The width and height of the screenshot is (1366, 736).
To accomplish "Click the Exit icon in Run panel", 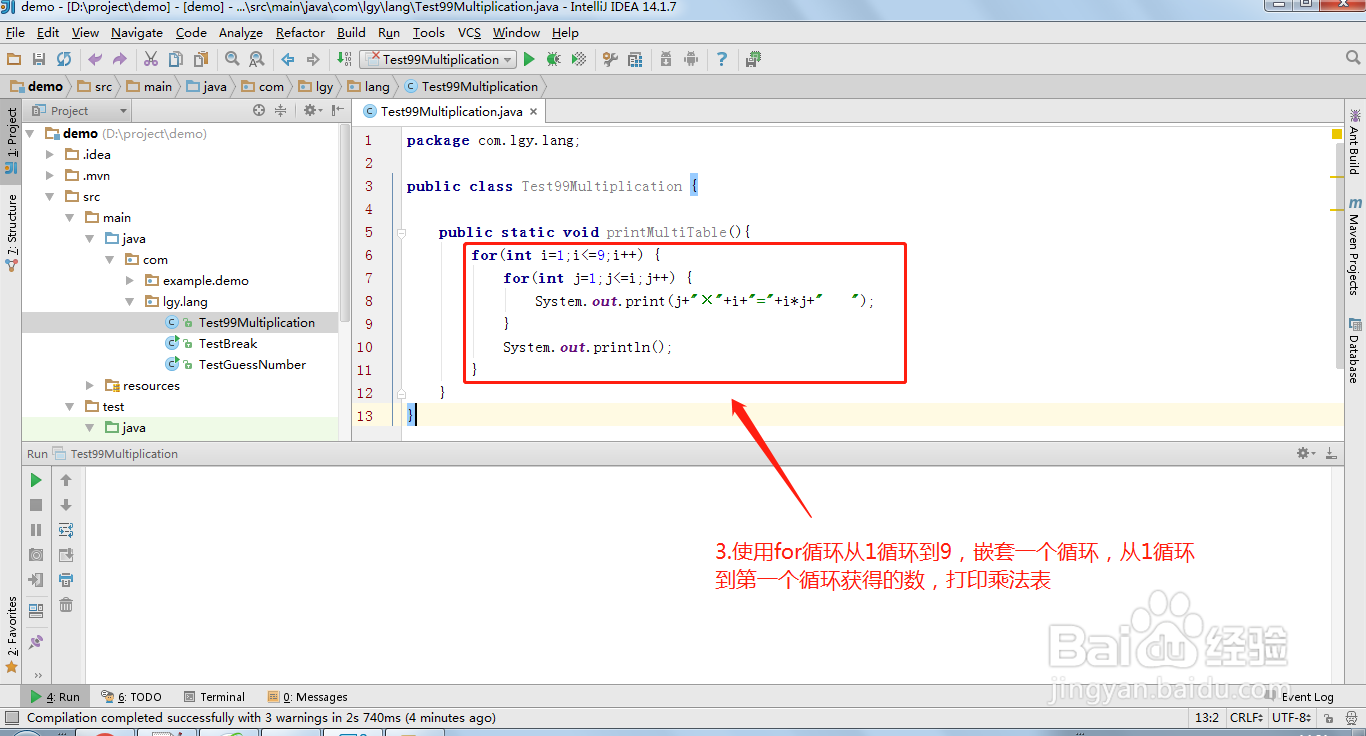I will (x=36, y=580).
